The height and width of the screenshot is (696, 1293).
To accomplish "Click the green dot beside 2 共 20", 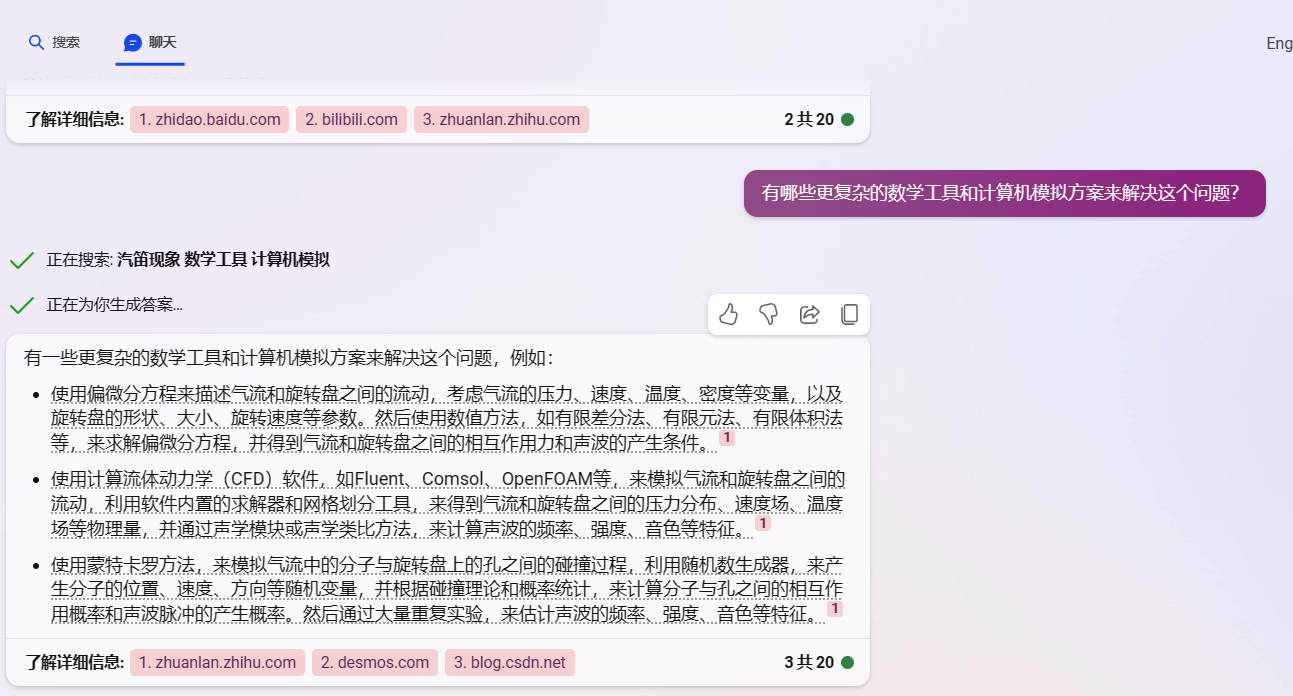I will pos(848,119).
